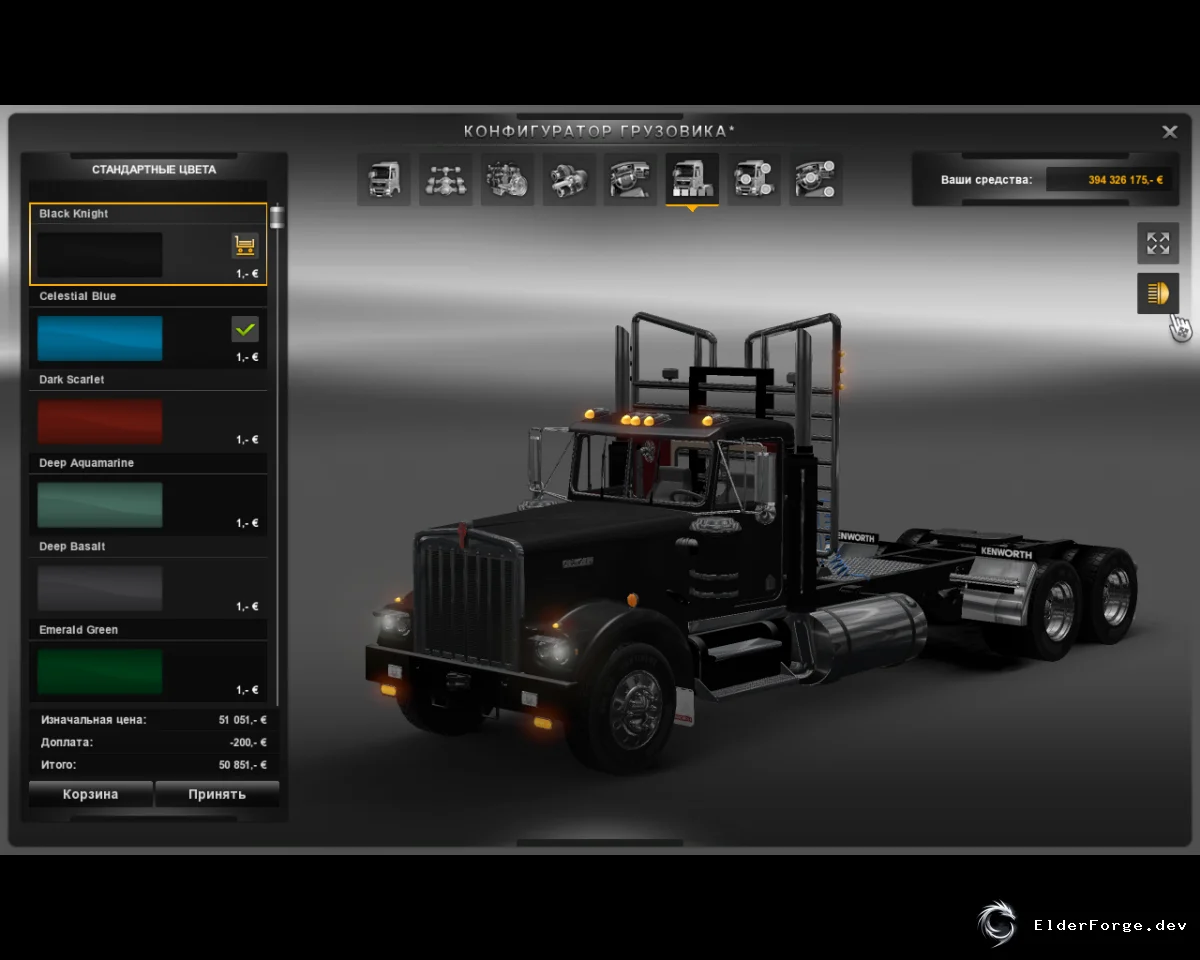Confirm with the Принять button
1200x960 pixels.
point(217,795)
